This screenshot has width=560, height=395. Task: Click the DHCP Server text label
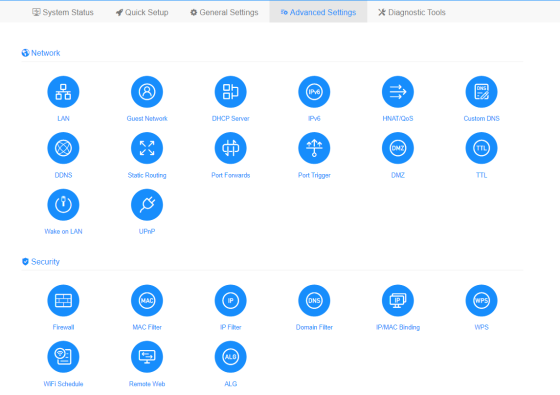[230, 119]
